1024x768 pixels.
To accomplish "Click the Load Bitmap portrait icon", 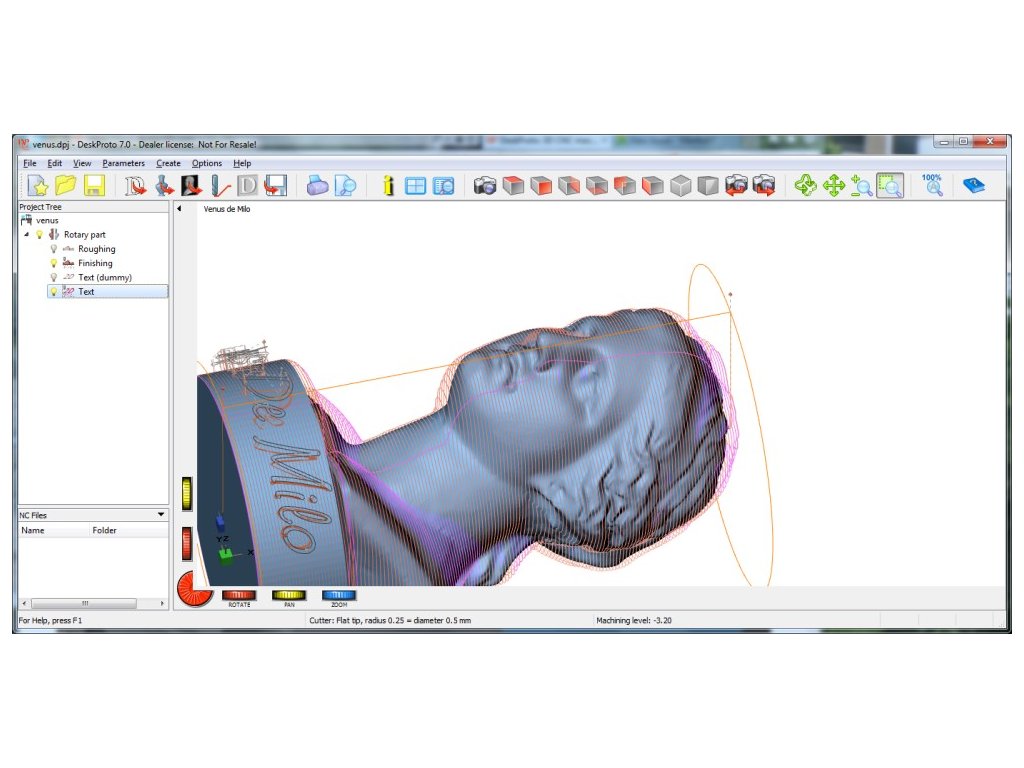I will point(191,186).
